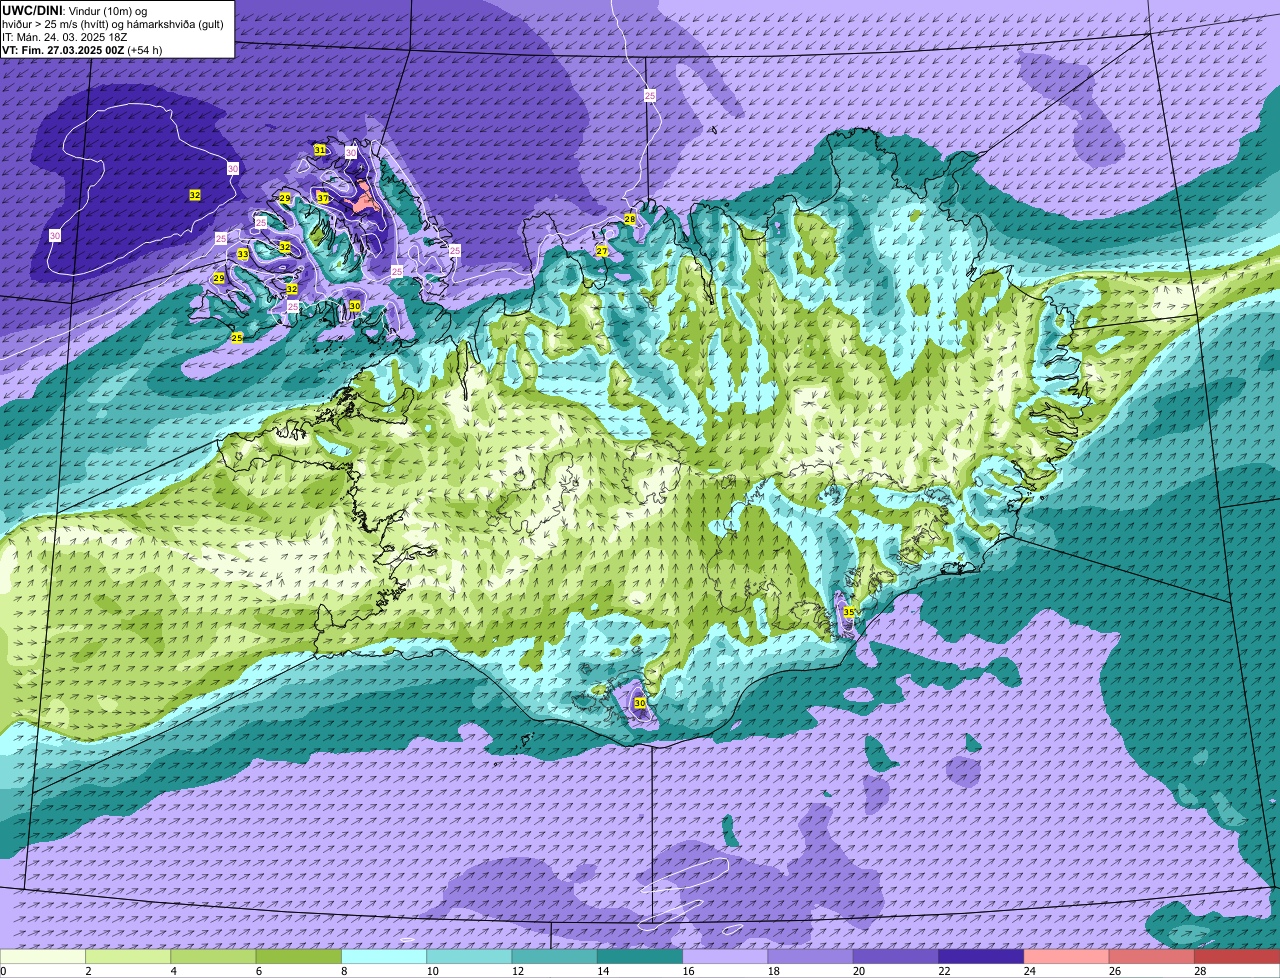The height and width of the screenshot is (978, 1280).
Task: Select the 6–8 m/s olive green legend swatch
Action: coord(299,956)
